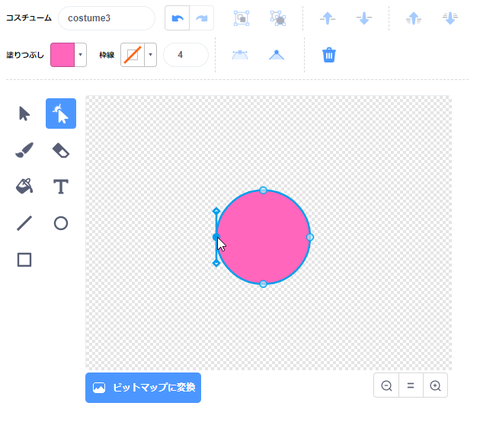Viewport: 480px width, 422px height.
Task: Open the outline color dropdown arrow
Action: (x=150, y=55)
